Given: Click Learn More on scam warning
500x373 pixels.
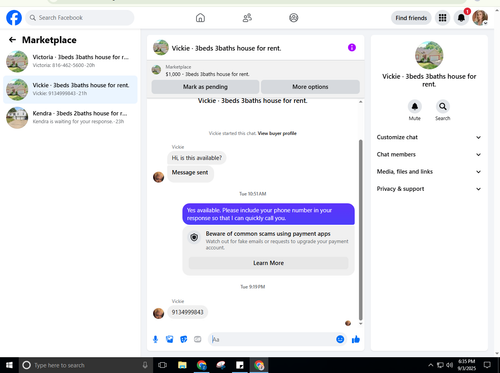Looking at the screenshot, I should click(268, 263).
